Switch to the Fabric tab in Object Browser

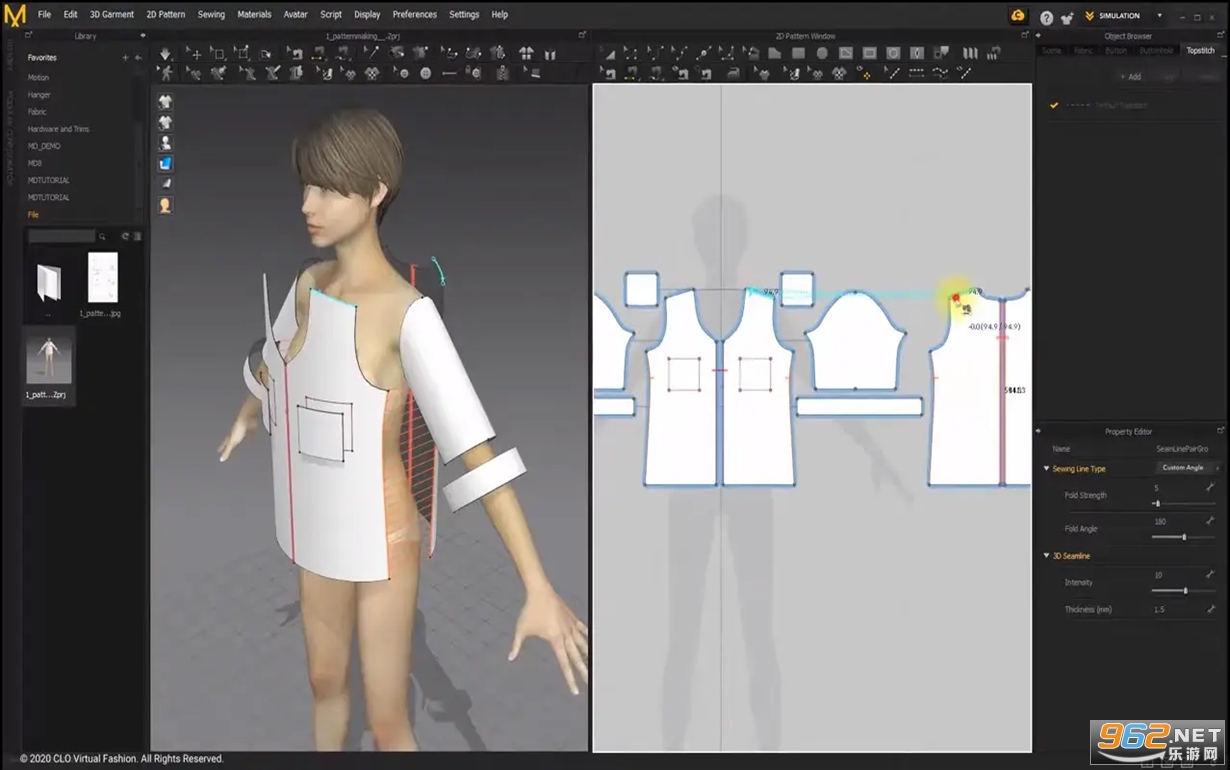1083,50
